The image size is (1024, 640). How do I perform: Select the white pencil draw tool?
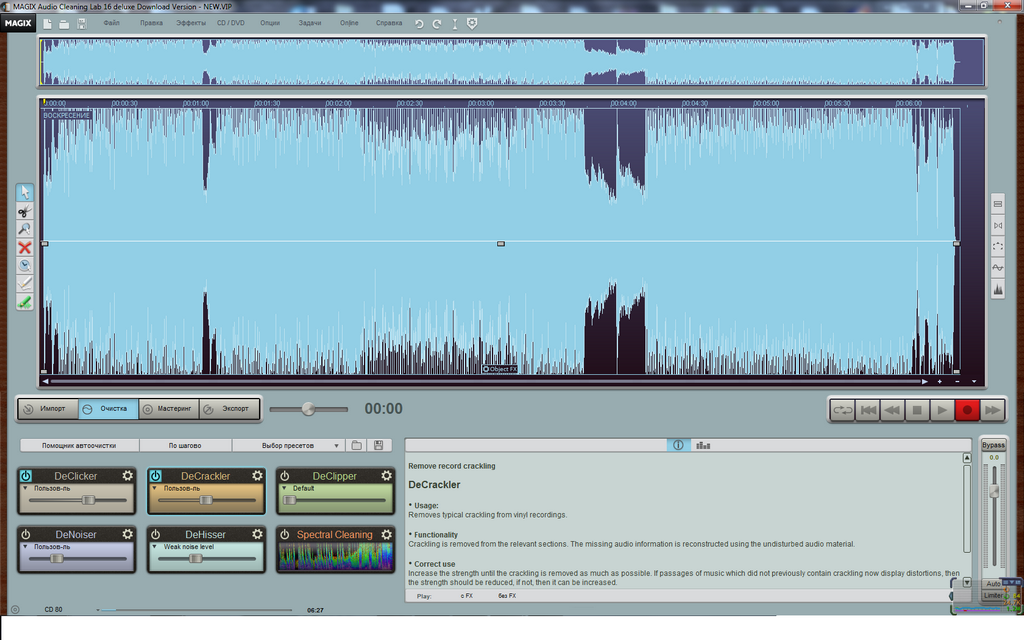[x=25, y=284]
